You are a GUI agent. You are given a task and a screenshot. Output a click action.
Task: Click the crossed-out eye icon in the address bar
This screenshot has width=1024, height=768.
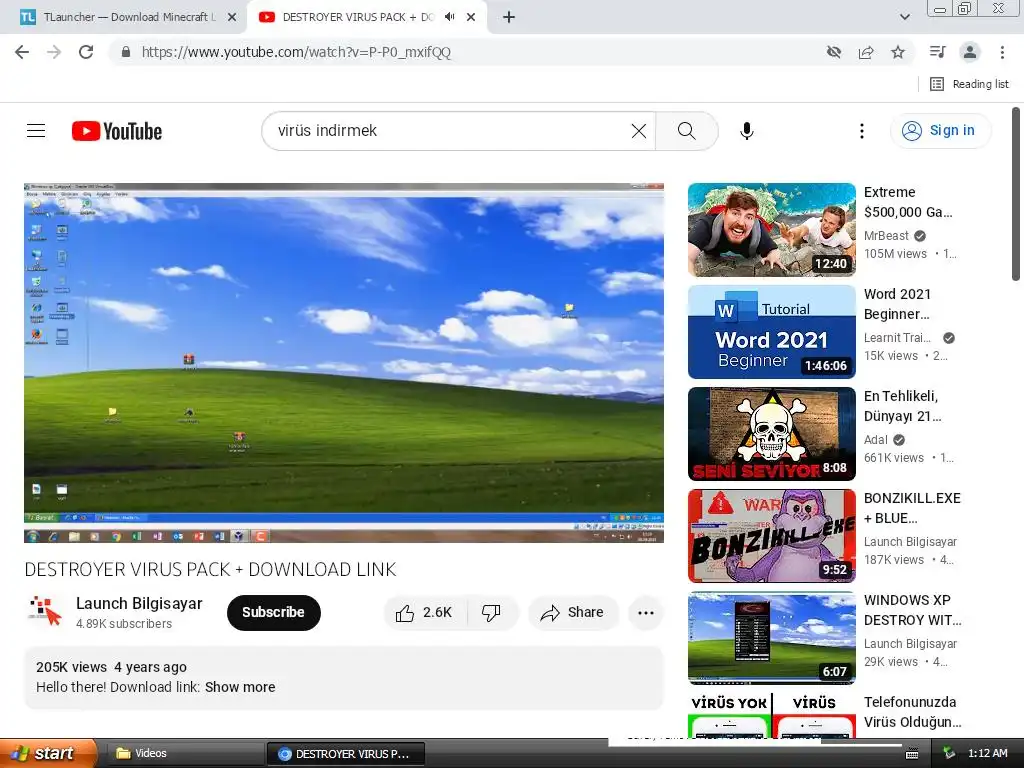click(x=834, y=52)
